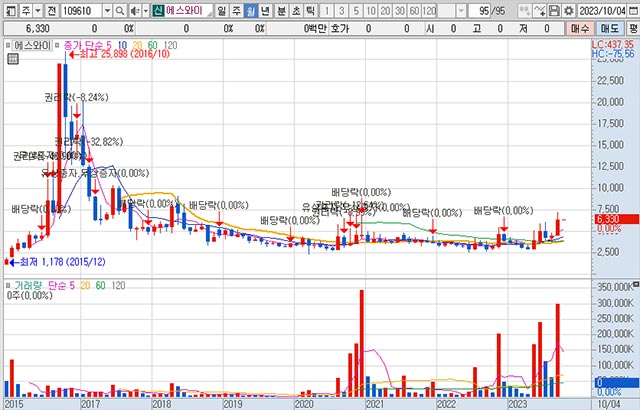The height and width of the screenshot is (410, 640).
Task: Select interval 30 button
Action: pos(400,11)
